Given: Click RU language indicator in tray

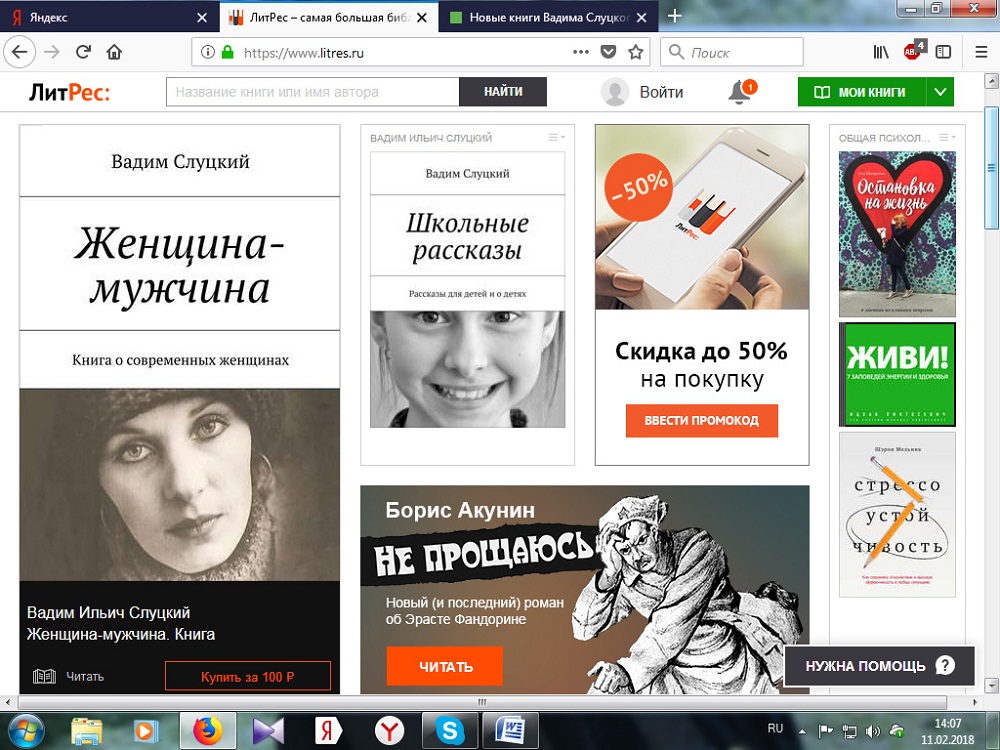Looking at the screenshot, I should [775, 728].
